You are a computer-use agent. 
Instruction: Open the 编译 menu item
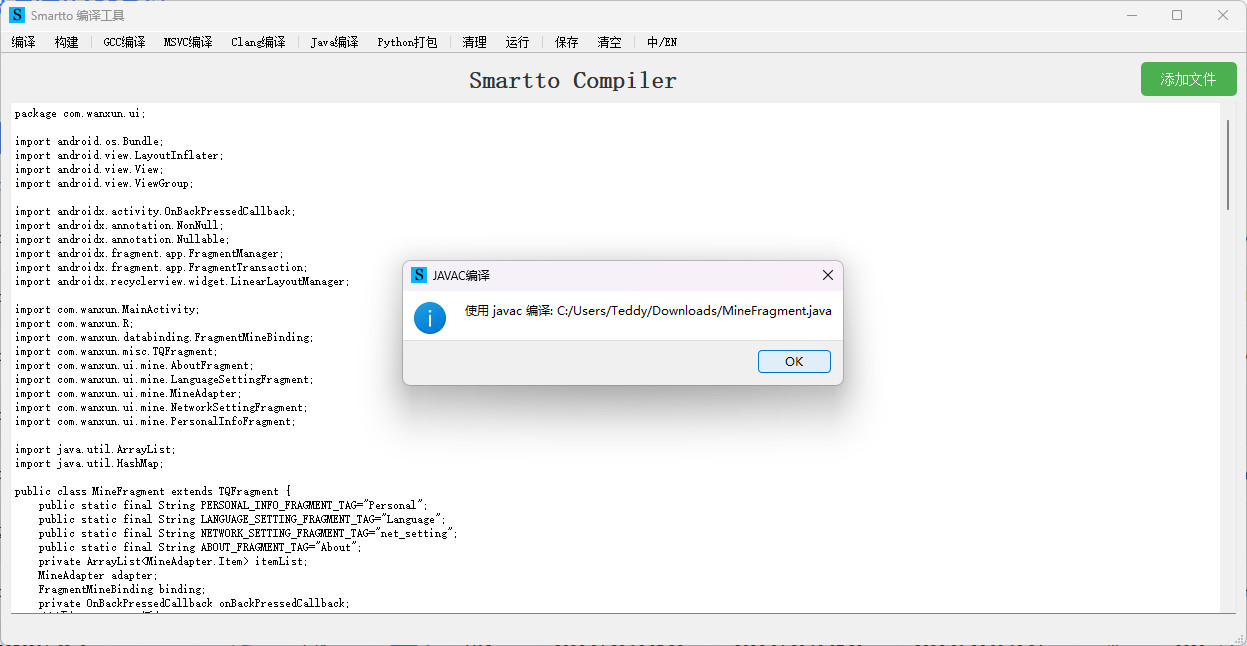tap(24, 42)
